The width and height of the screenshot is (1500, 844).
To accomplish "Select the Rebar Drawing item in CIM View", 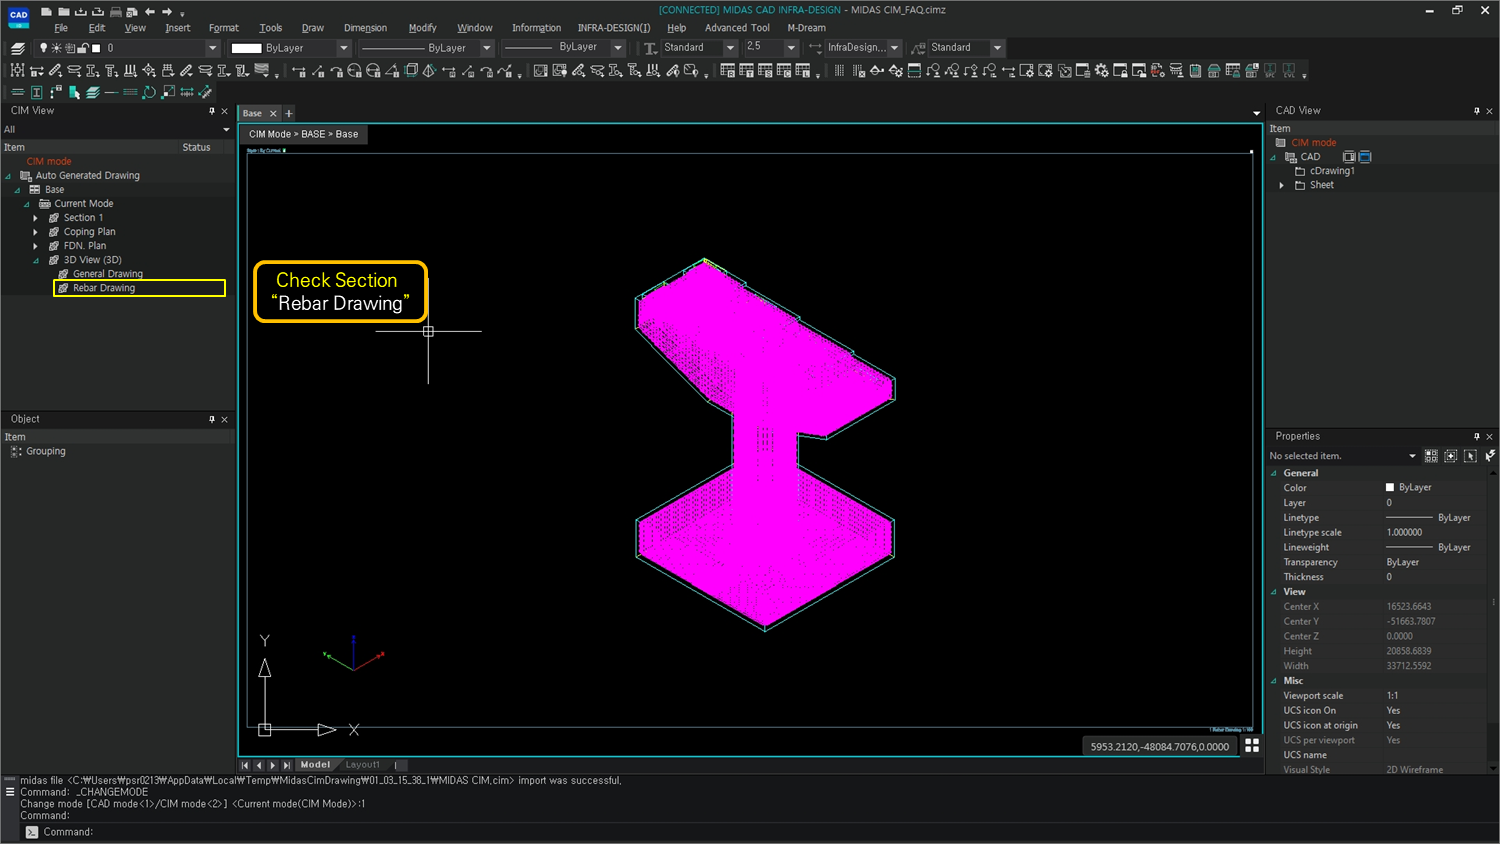I will (x=104, y=288).
